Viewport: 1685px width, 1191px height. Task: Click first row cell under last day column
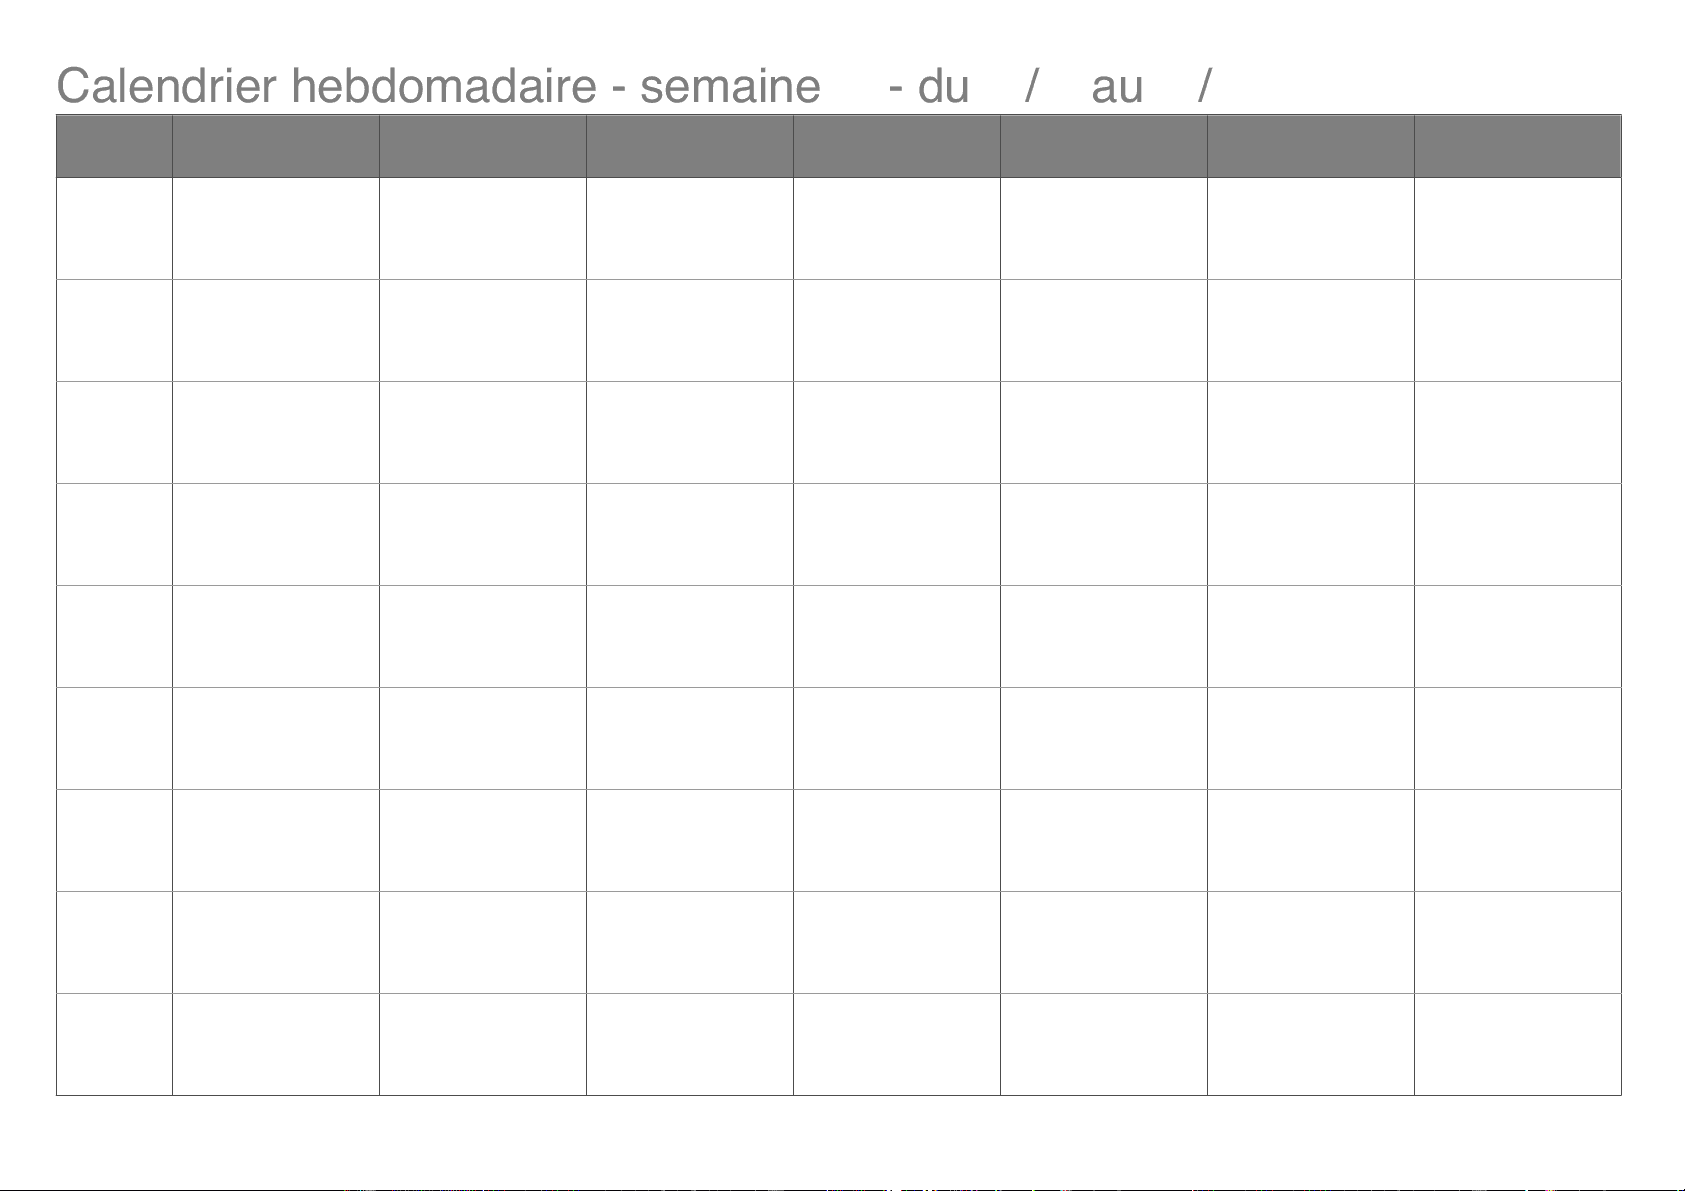coord(1517,228)
